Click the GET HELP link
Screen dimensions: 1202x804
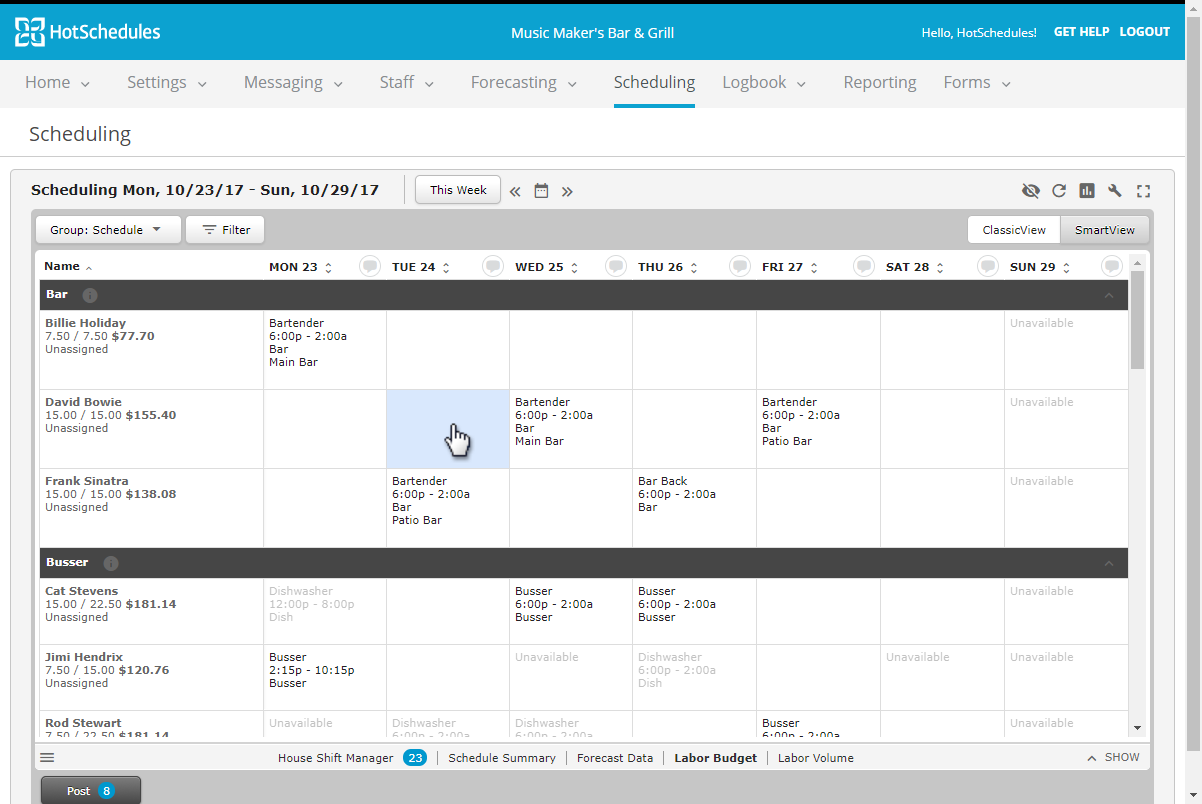click(1081, 32)
